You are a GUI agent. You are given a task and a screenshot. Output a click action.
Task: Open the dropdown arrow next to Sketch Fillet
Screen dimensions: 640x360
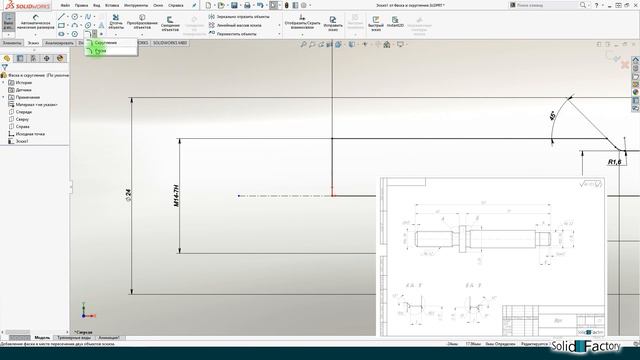pos(95,34)
